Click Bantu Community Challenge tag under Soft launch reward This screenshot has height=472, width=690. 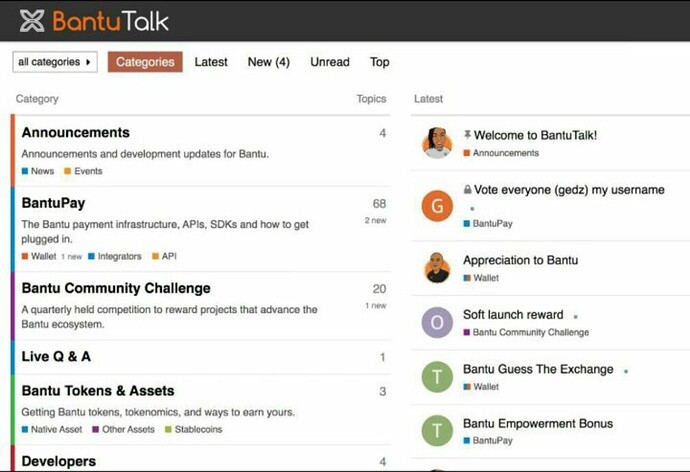pos(526,332)
